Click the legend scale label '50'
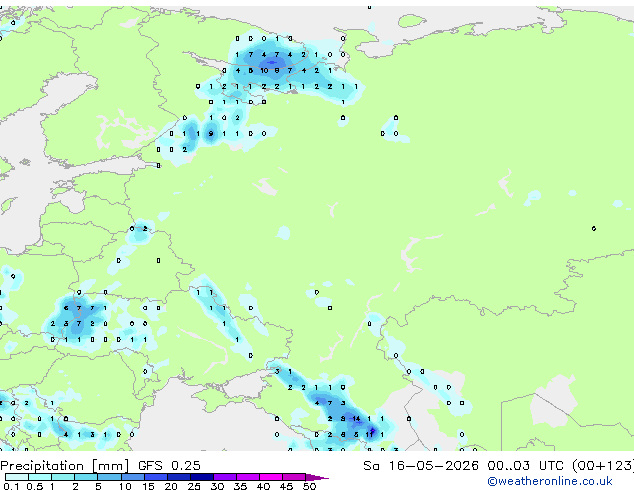Viewport: 634px width, 490px height. click(x=309, y=486)
